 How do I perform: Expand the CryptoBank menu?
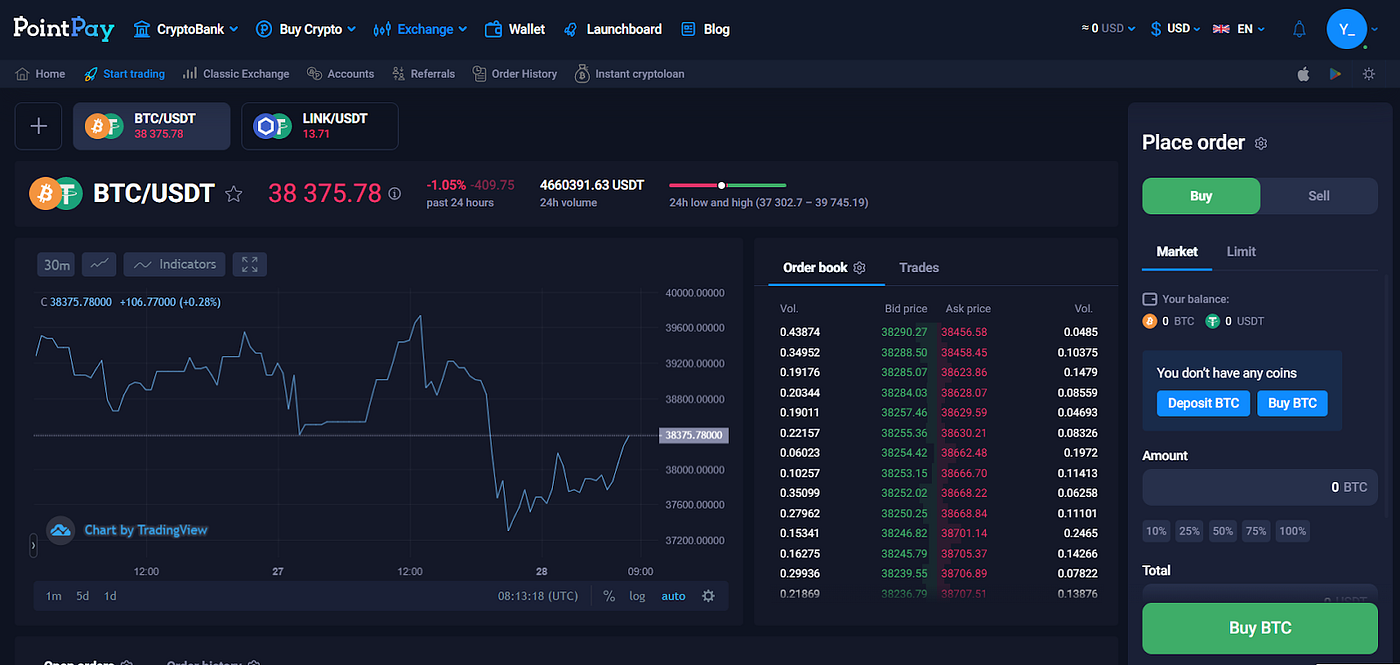186,29
